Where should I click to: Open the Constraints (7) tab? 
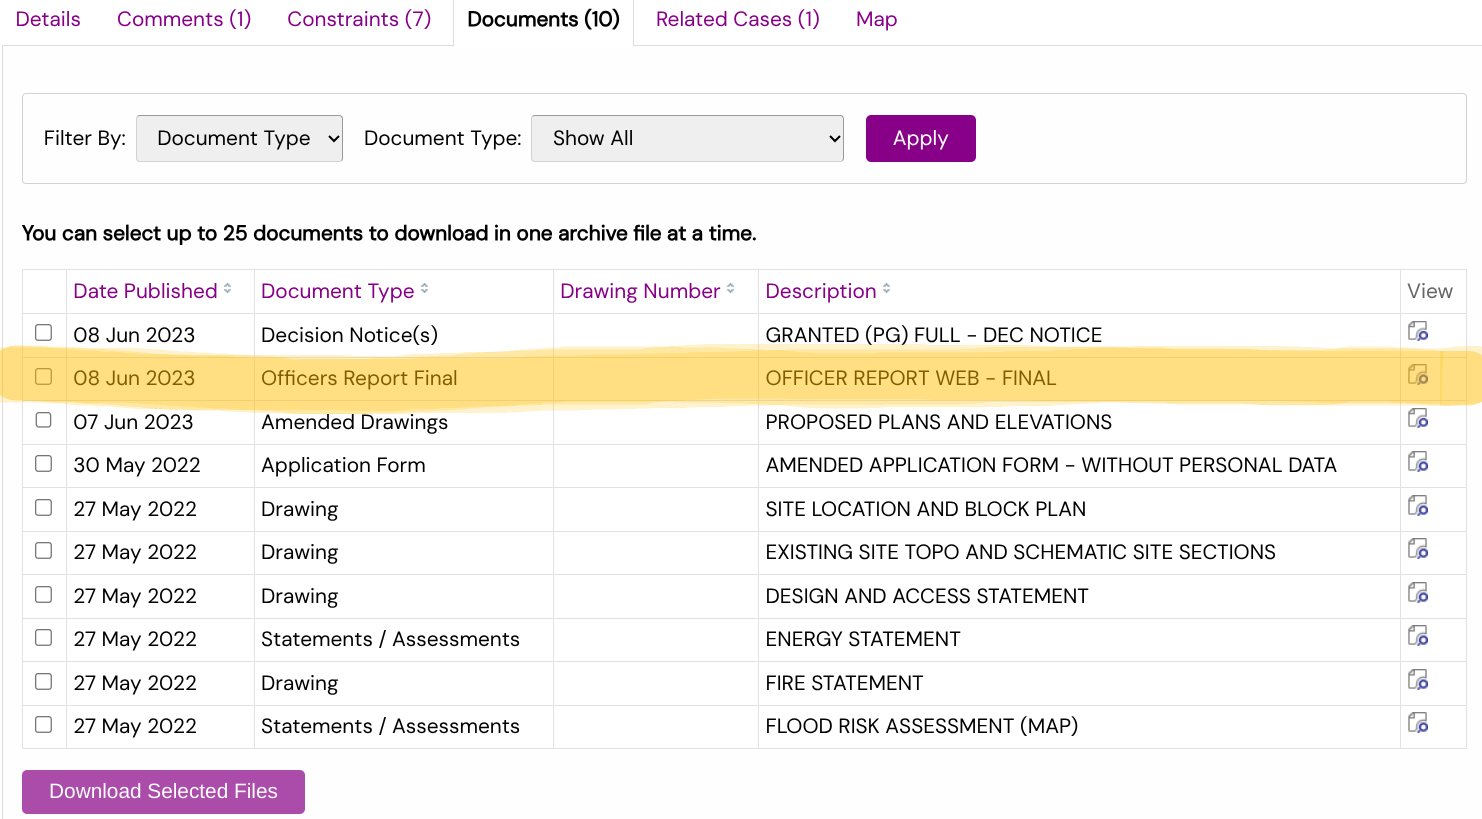click(x=359, y=19)
